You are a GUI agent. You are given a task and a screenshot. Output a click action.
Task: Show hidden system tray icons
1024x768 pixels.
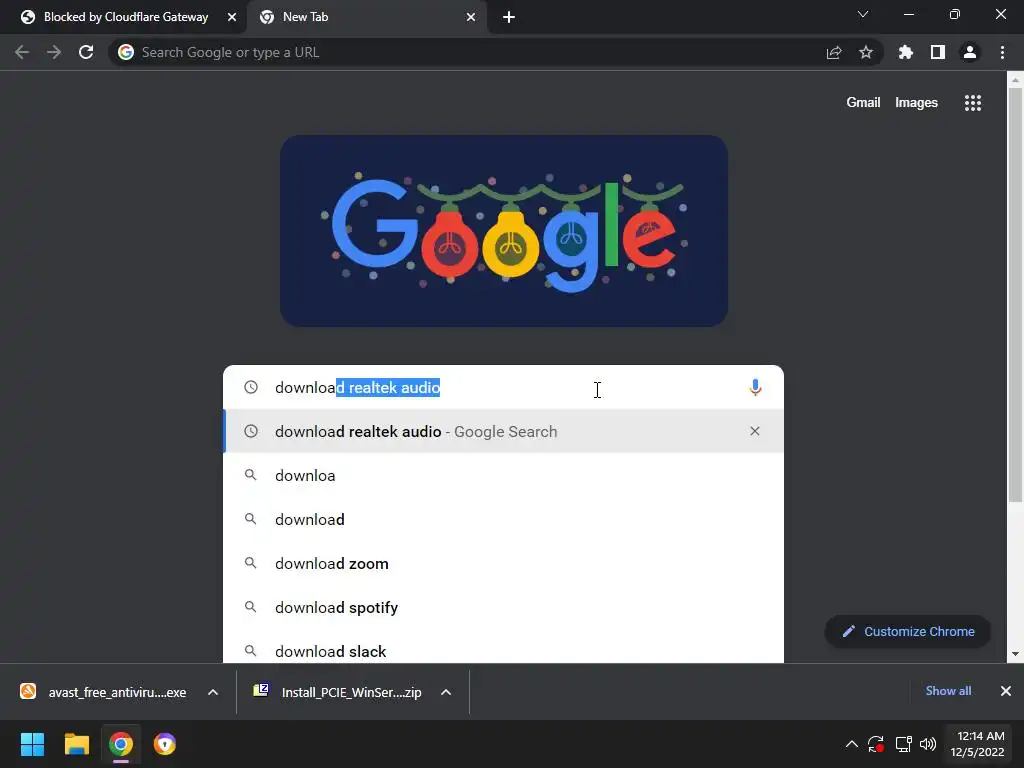click(x=852, y=744)
